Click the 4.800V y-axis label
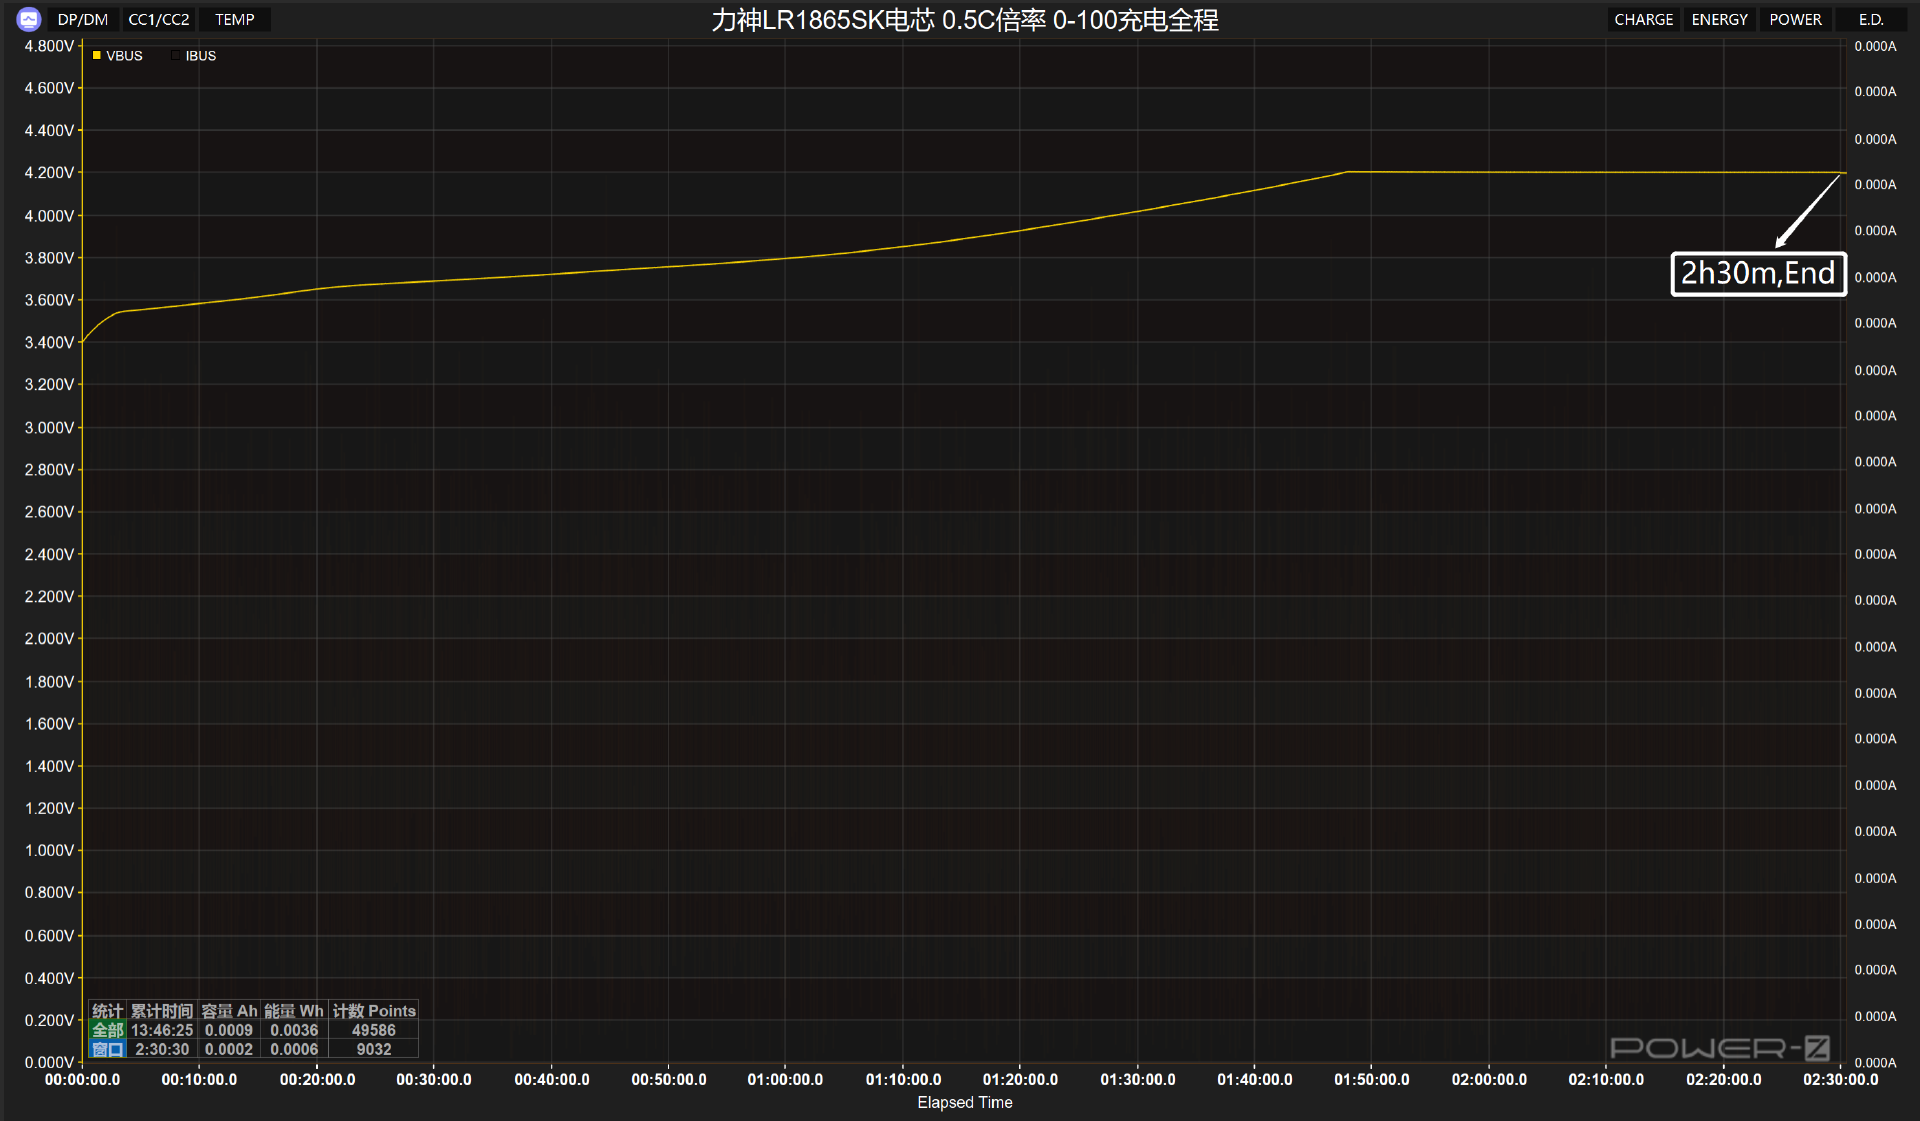Screen dimensions: 1920x1121 [x=49, y=46]
